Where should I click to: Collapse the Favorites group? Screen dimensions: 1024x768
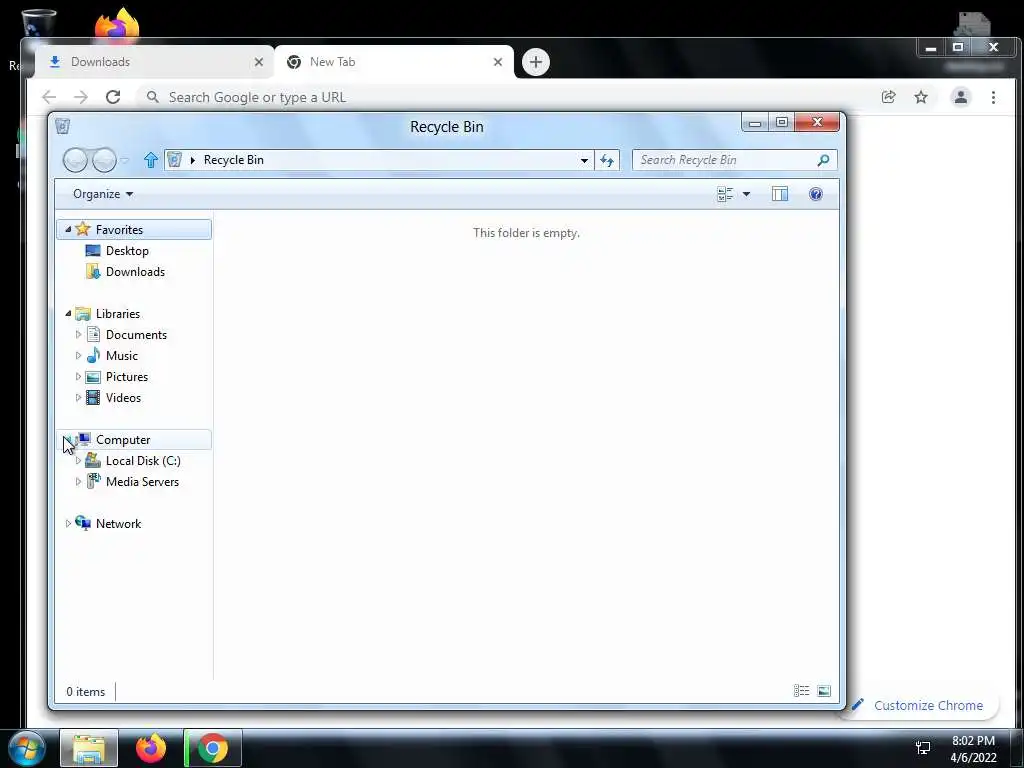(x=68, y=229)
